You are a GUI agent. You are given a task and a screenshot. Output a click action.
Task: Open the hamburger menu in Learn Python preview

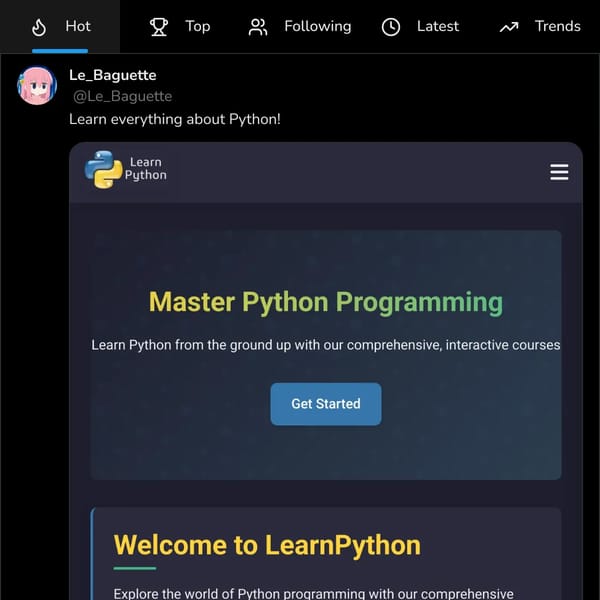coord(559,172)
